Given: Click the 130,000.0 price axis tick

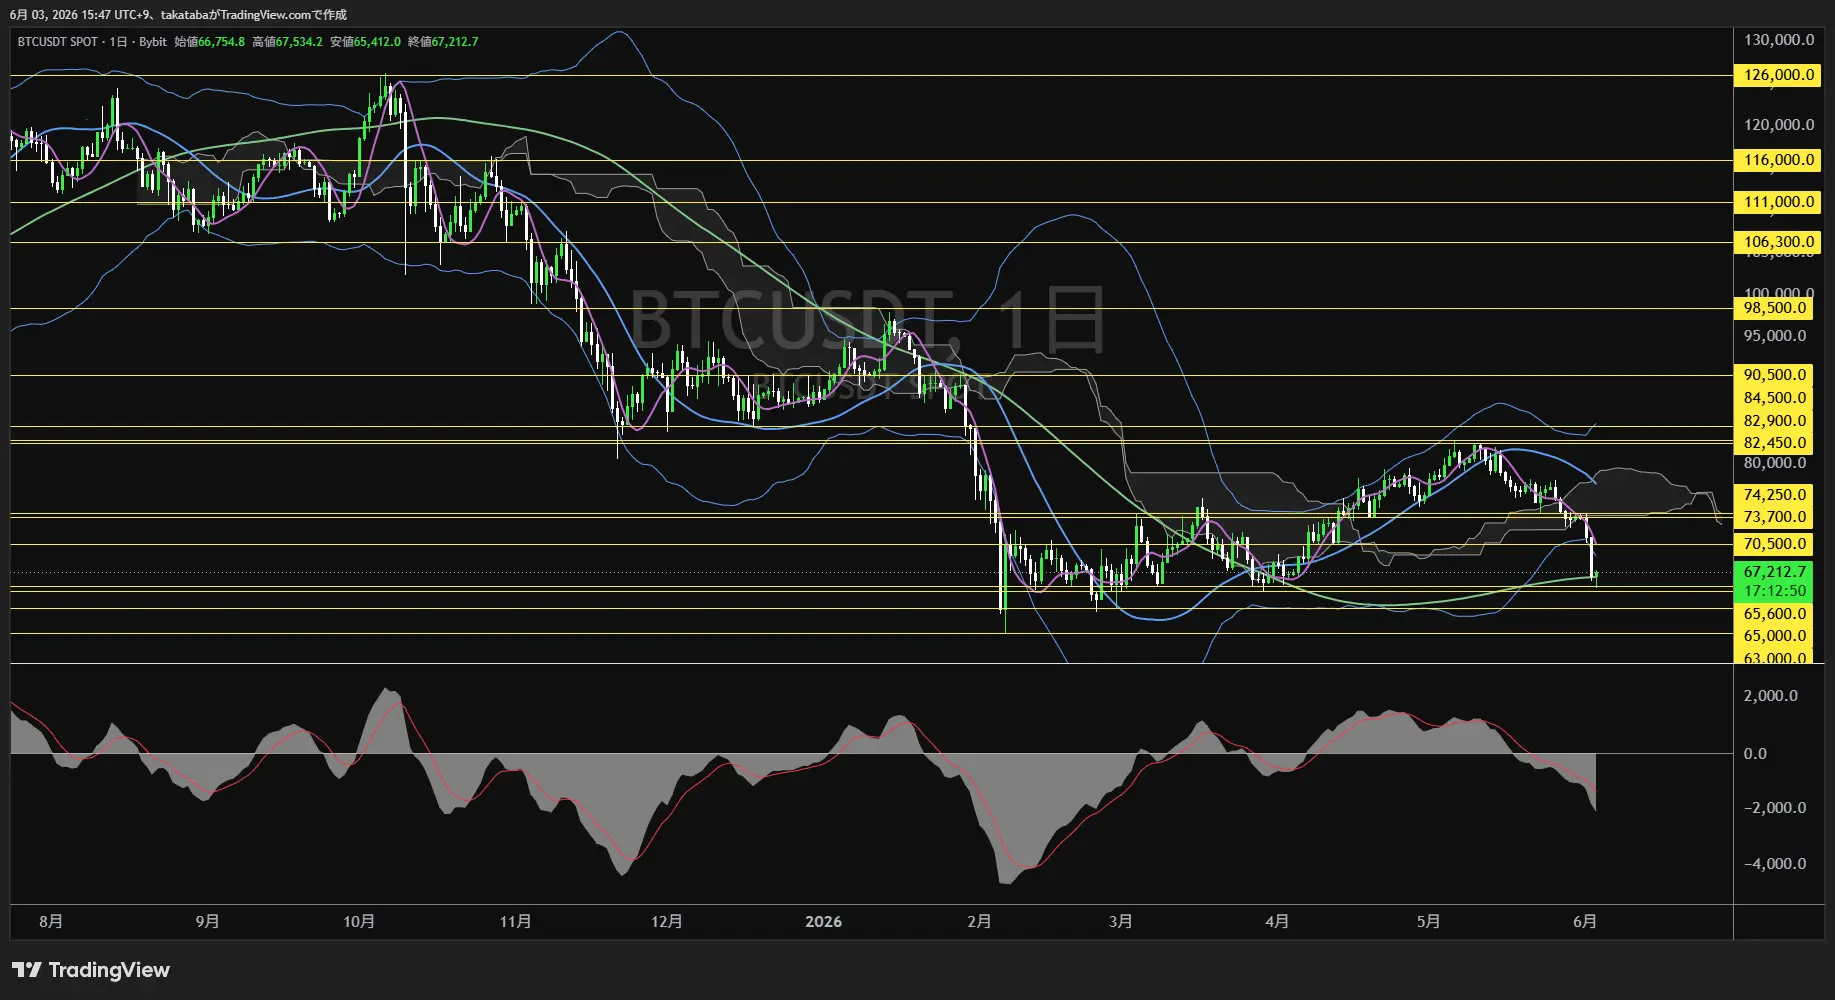Looking at the screenshot, I should click(1779, 40).
